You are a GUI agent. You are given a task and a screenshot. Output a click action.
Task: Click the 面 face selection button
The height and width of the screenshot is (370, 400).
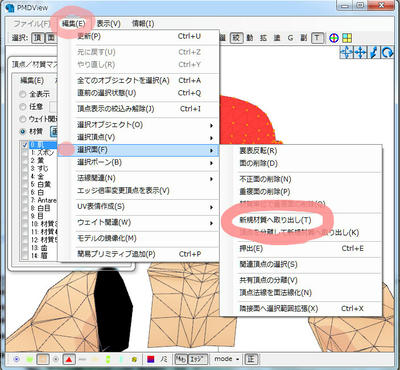(51, 38)
